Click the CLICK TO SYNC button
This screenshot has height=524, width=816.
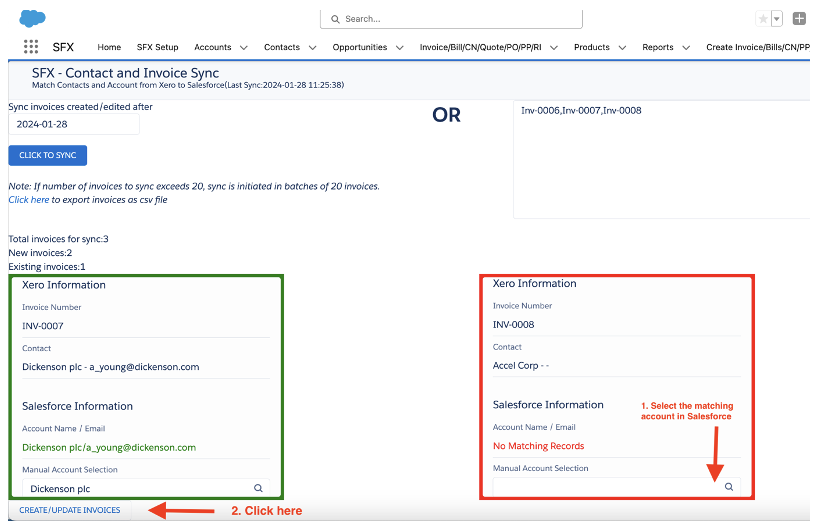click(48, 155)
